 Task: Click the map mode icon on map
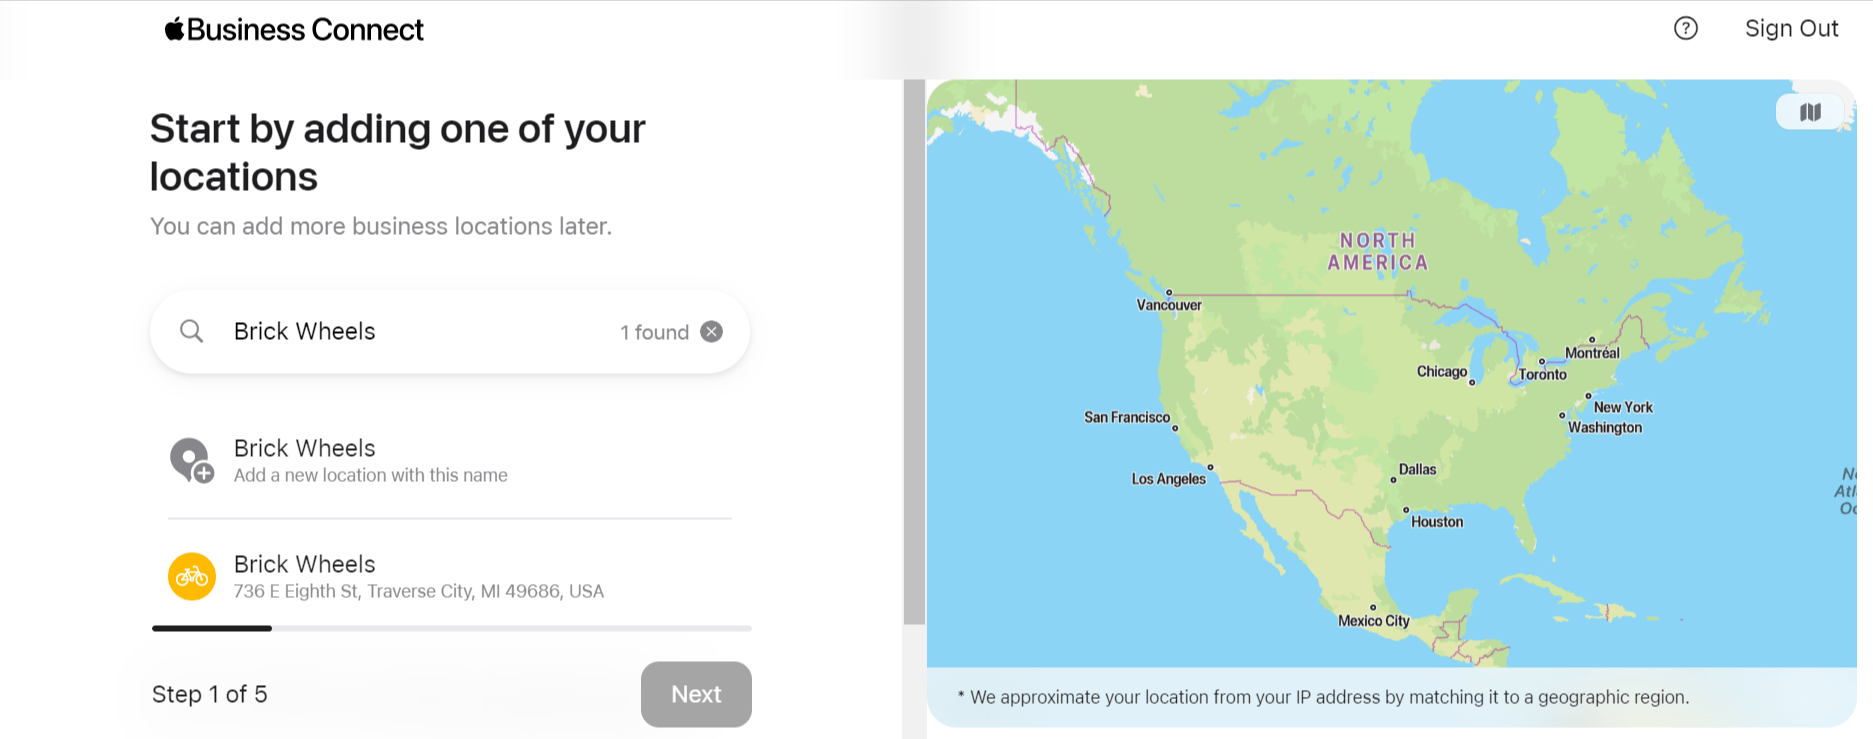[x=1810, y=112]
